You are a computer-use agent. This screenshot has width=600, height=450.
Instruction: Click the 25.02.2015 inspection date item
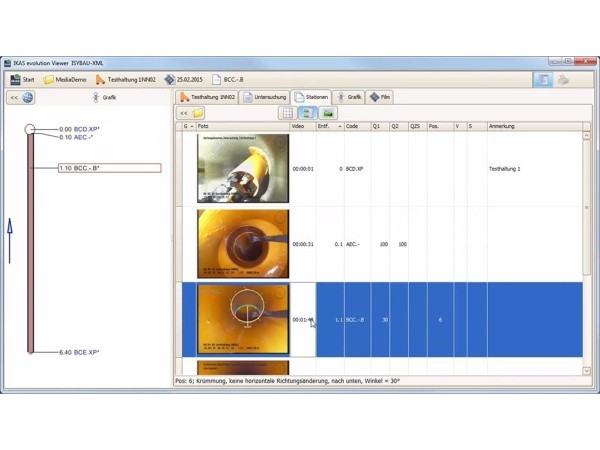(x=183, y=79)
